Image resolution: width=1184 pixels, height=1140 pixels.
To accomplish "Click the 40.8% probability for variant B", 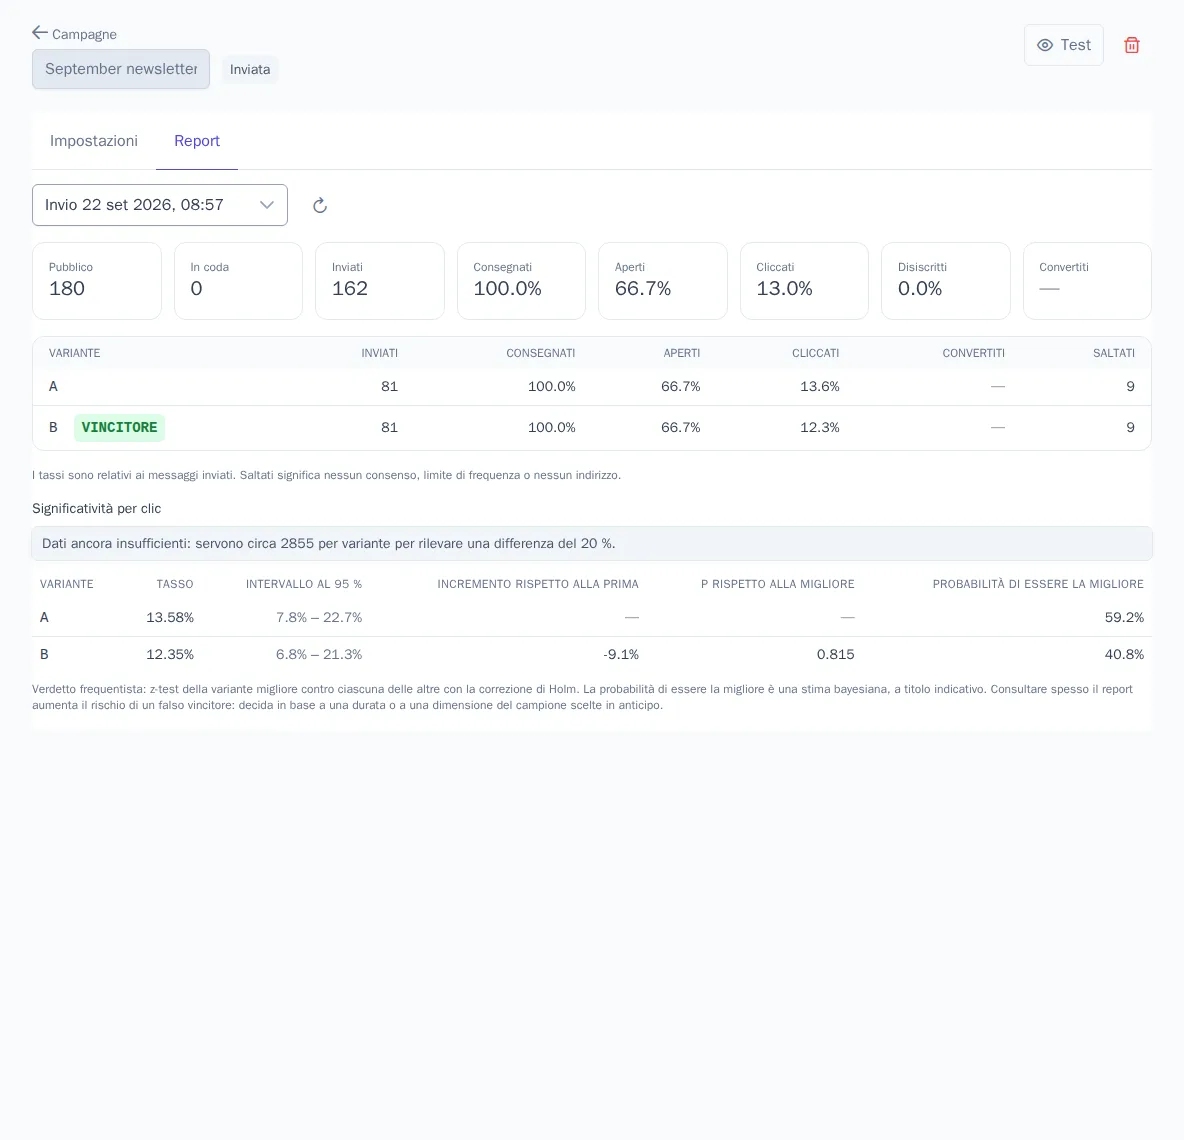I will tap(1124, 655).
